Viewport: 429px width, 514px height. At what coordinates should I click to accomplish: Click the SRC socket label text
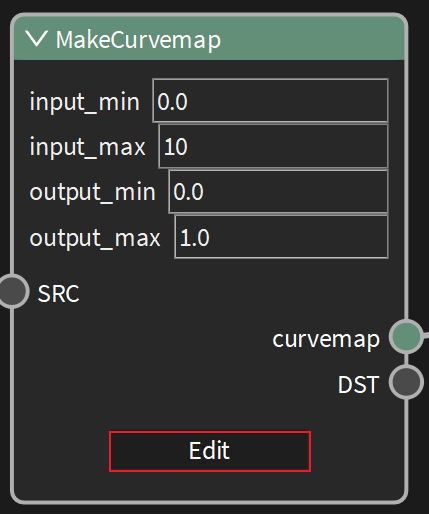coord(59,294)
